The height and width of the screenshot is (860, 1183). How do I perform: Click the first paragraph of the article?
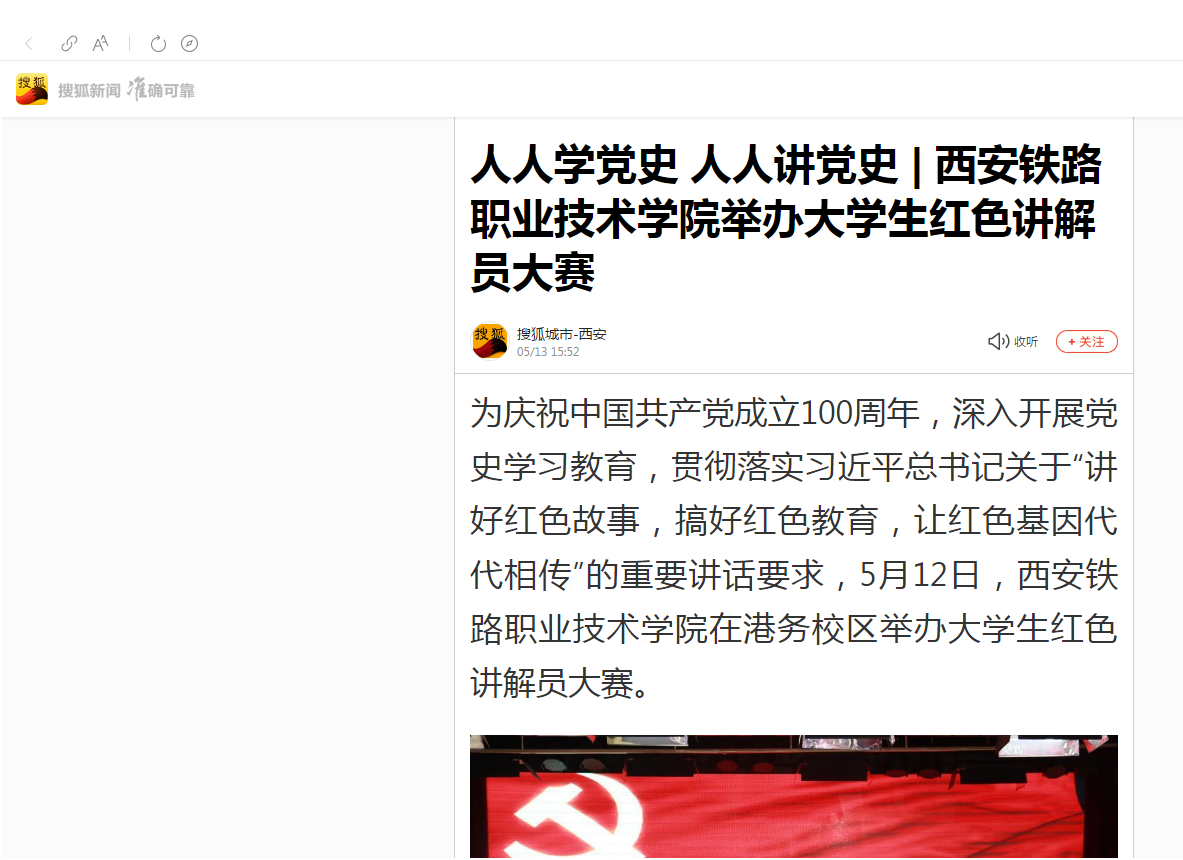tap(794, 548)
